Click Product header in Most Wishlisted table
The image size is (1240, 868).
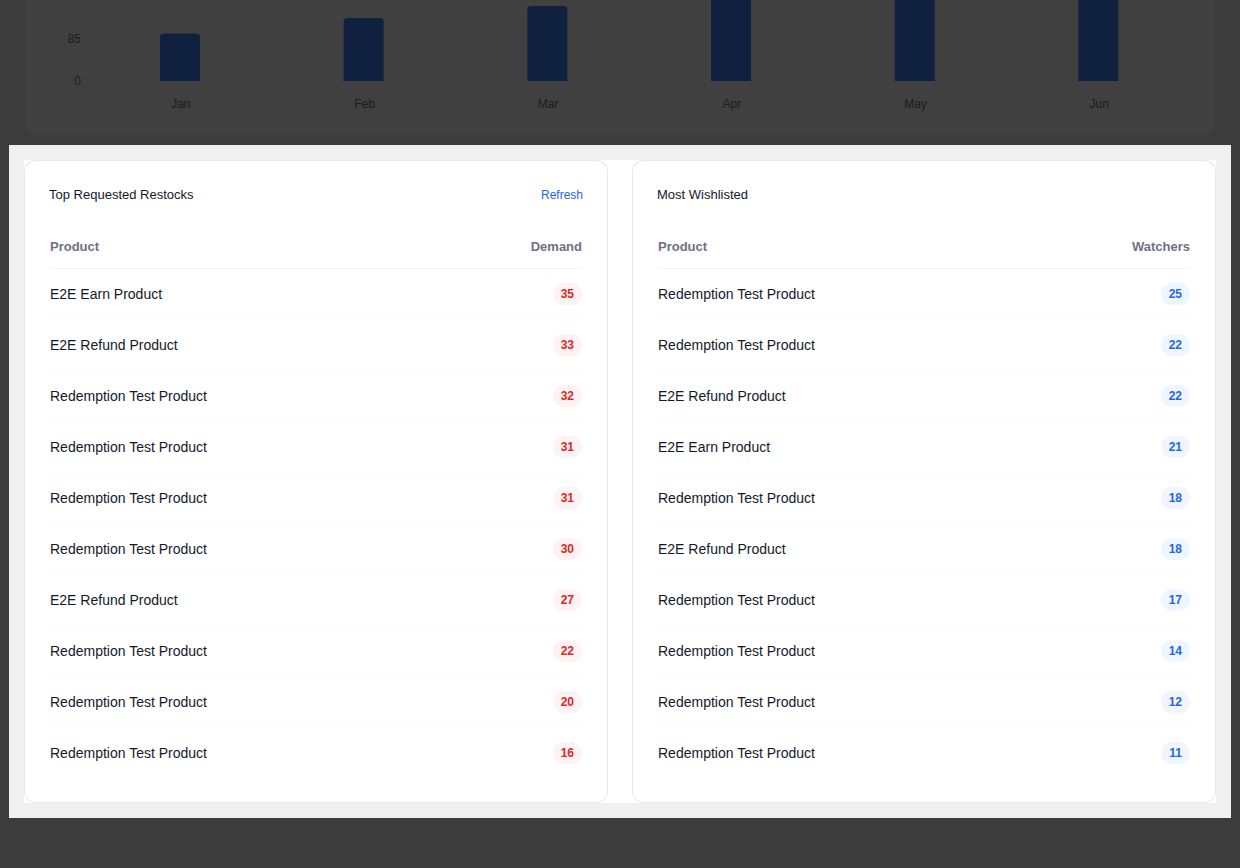tap(683, 247)
